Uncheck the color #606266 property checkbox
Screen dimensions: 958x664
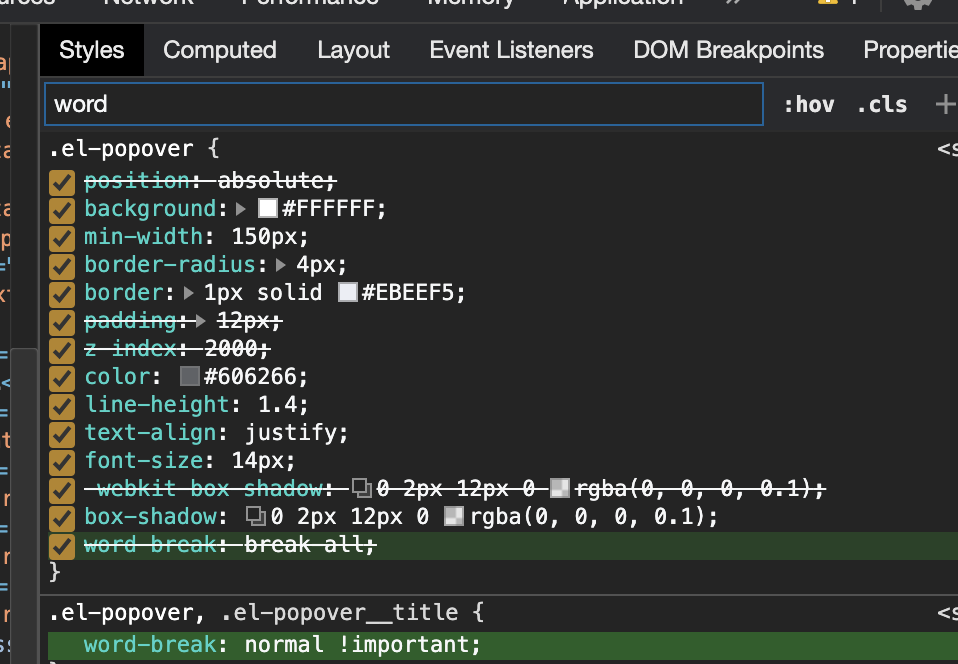62,378
